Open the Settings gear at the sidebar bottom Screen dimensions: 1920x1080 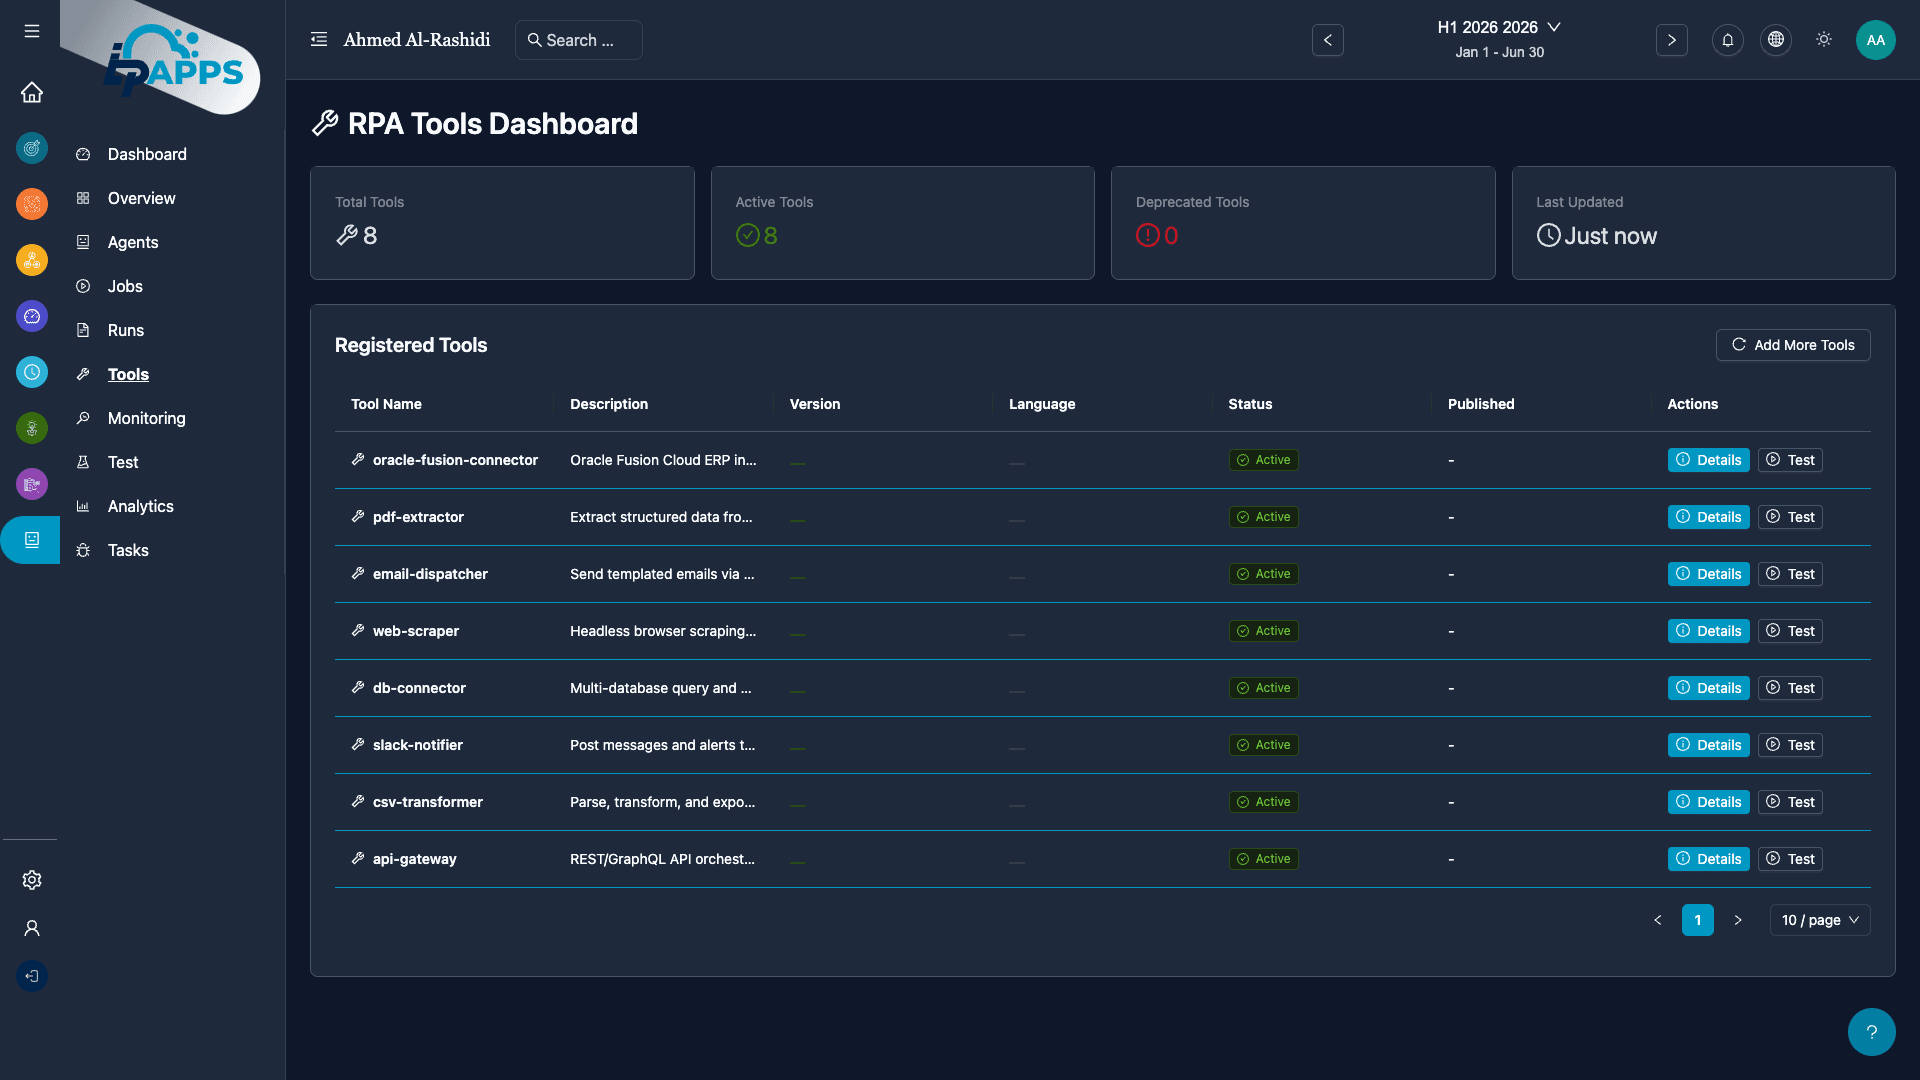(31, 880)
